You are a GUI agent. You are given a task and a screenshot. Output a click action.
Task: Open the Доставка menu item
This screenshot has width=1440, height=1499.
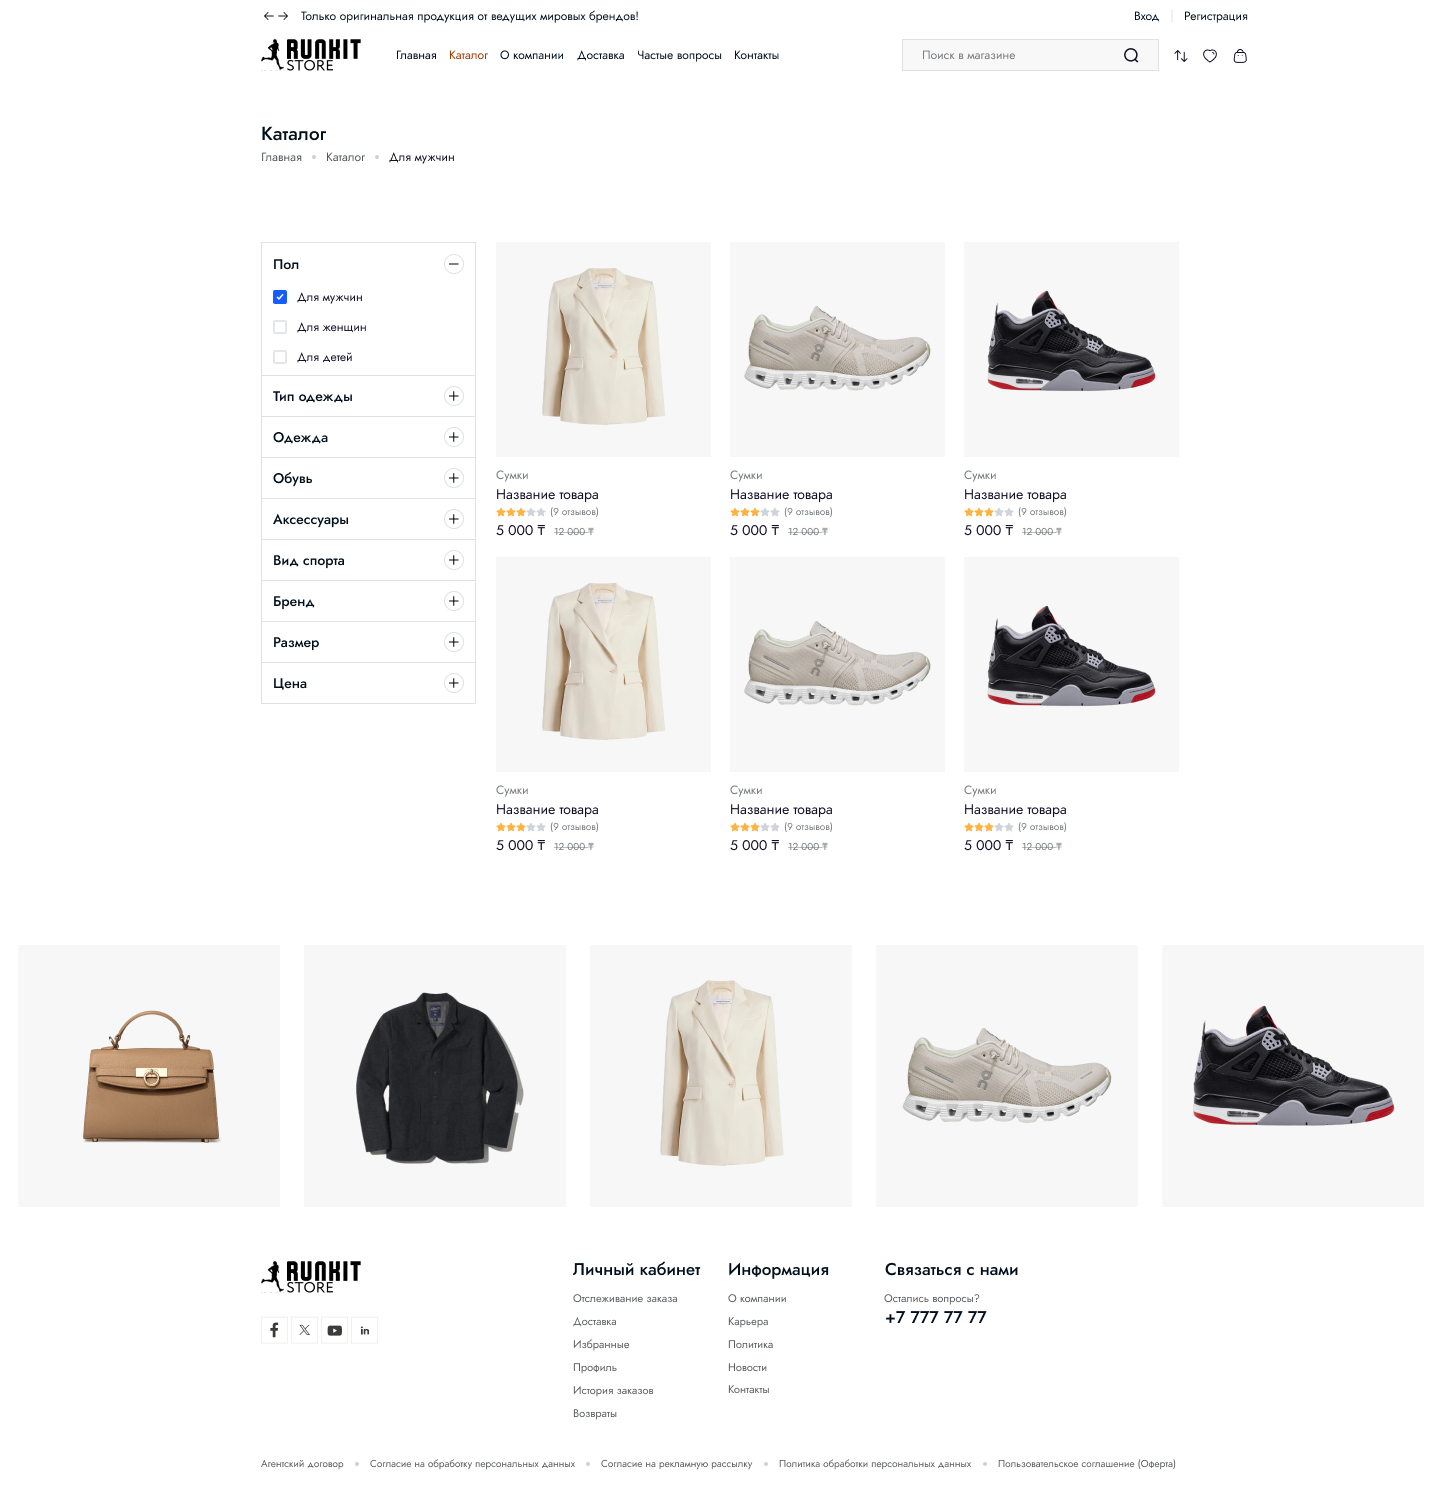click(600, 56)
